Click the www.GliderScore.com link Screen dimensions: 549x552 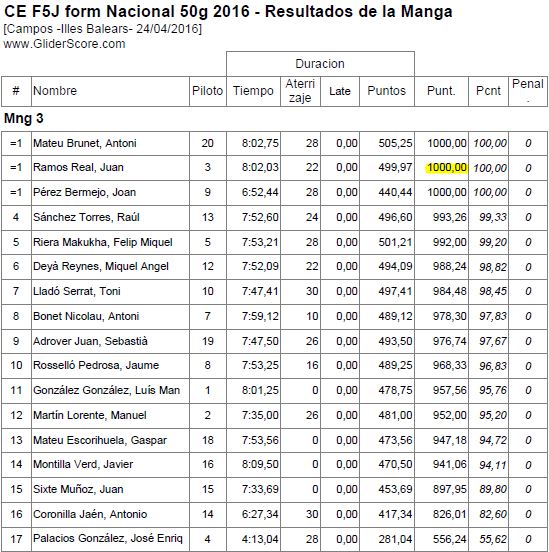click(x=64, y=44)
